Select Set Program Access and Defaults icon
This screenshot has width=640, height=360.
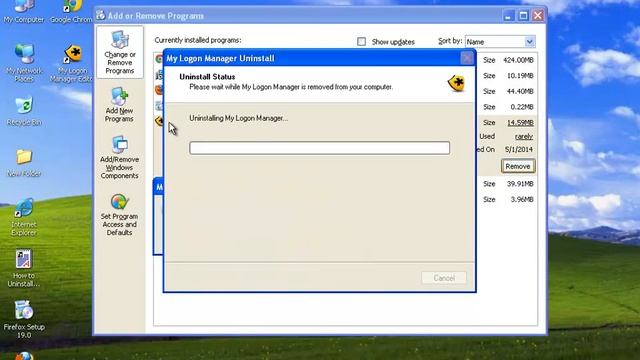119,214
